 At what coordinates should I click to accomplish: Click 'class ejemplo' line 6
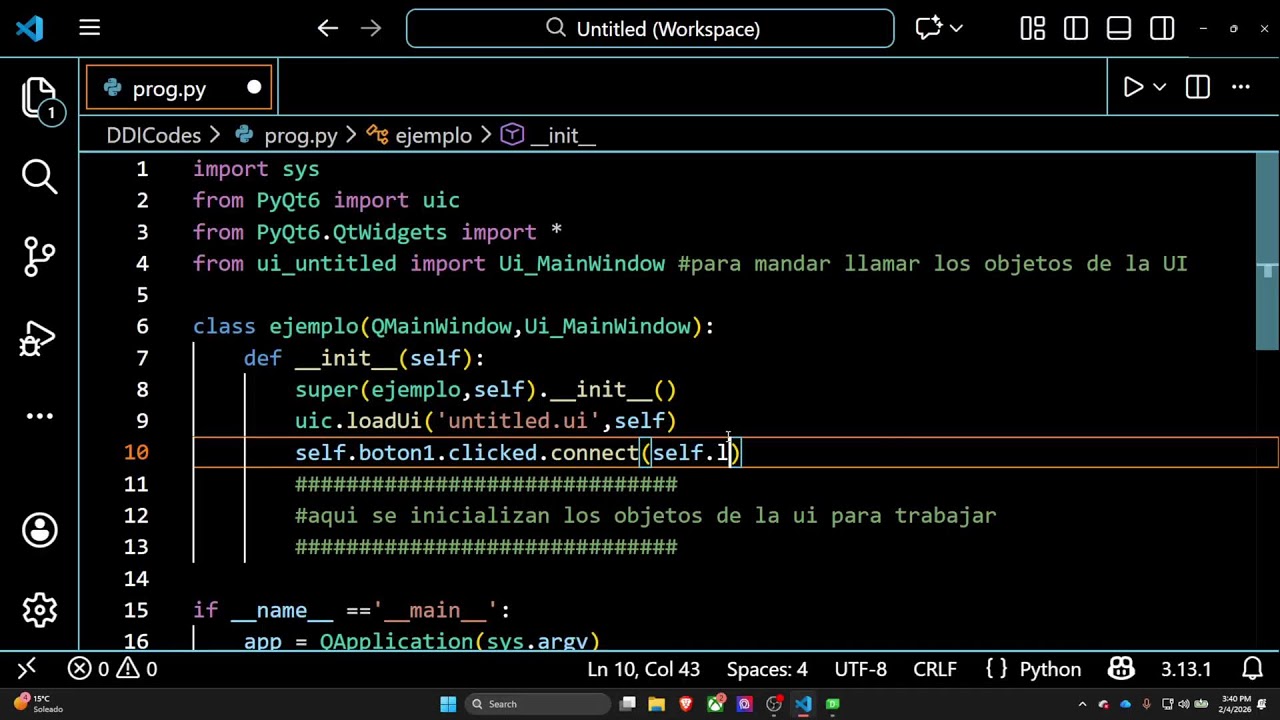(x=275, y=327)
